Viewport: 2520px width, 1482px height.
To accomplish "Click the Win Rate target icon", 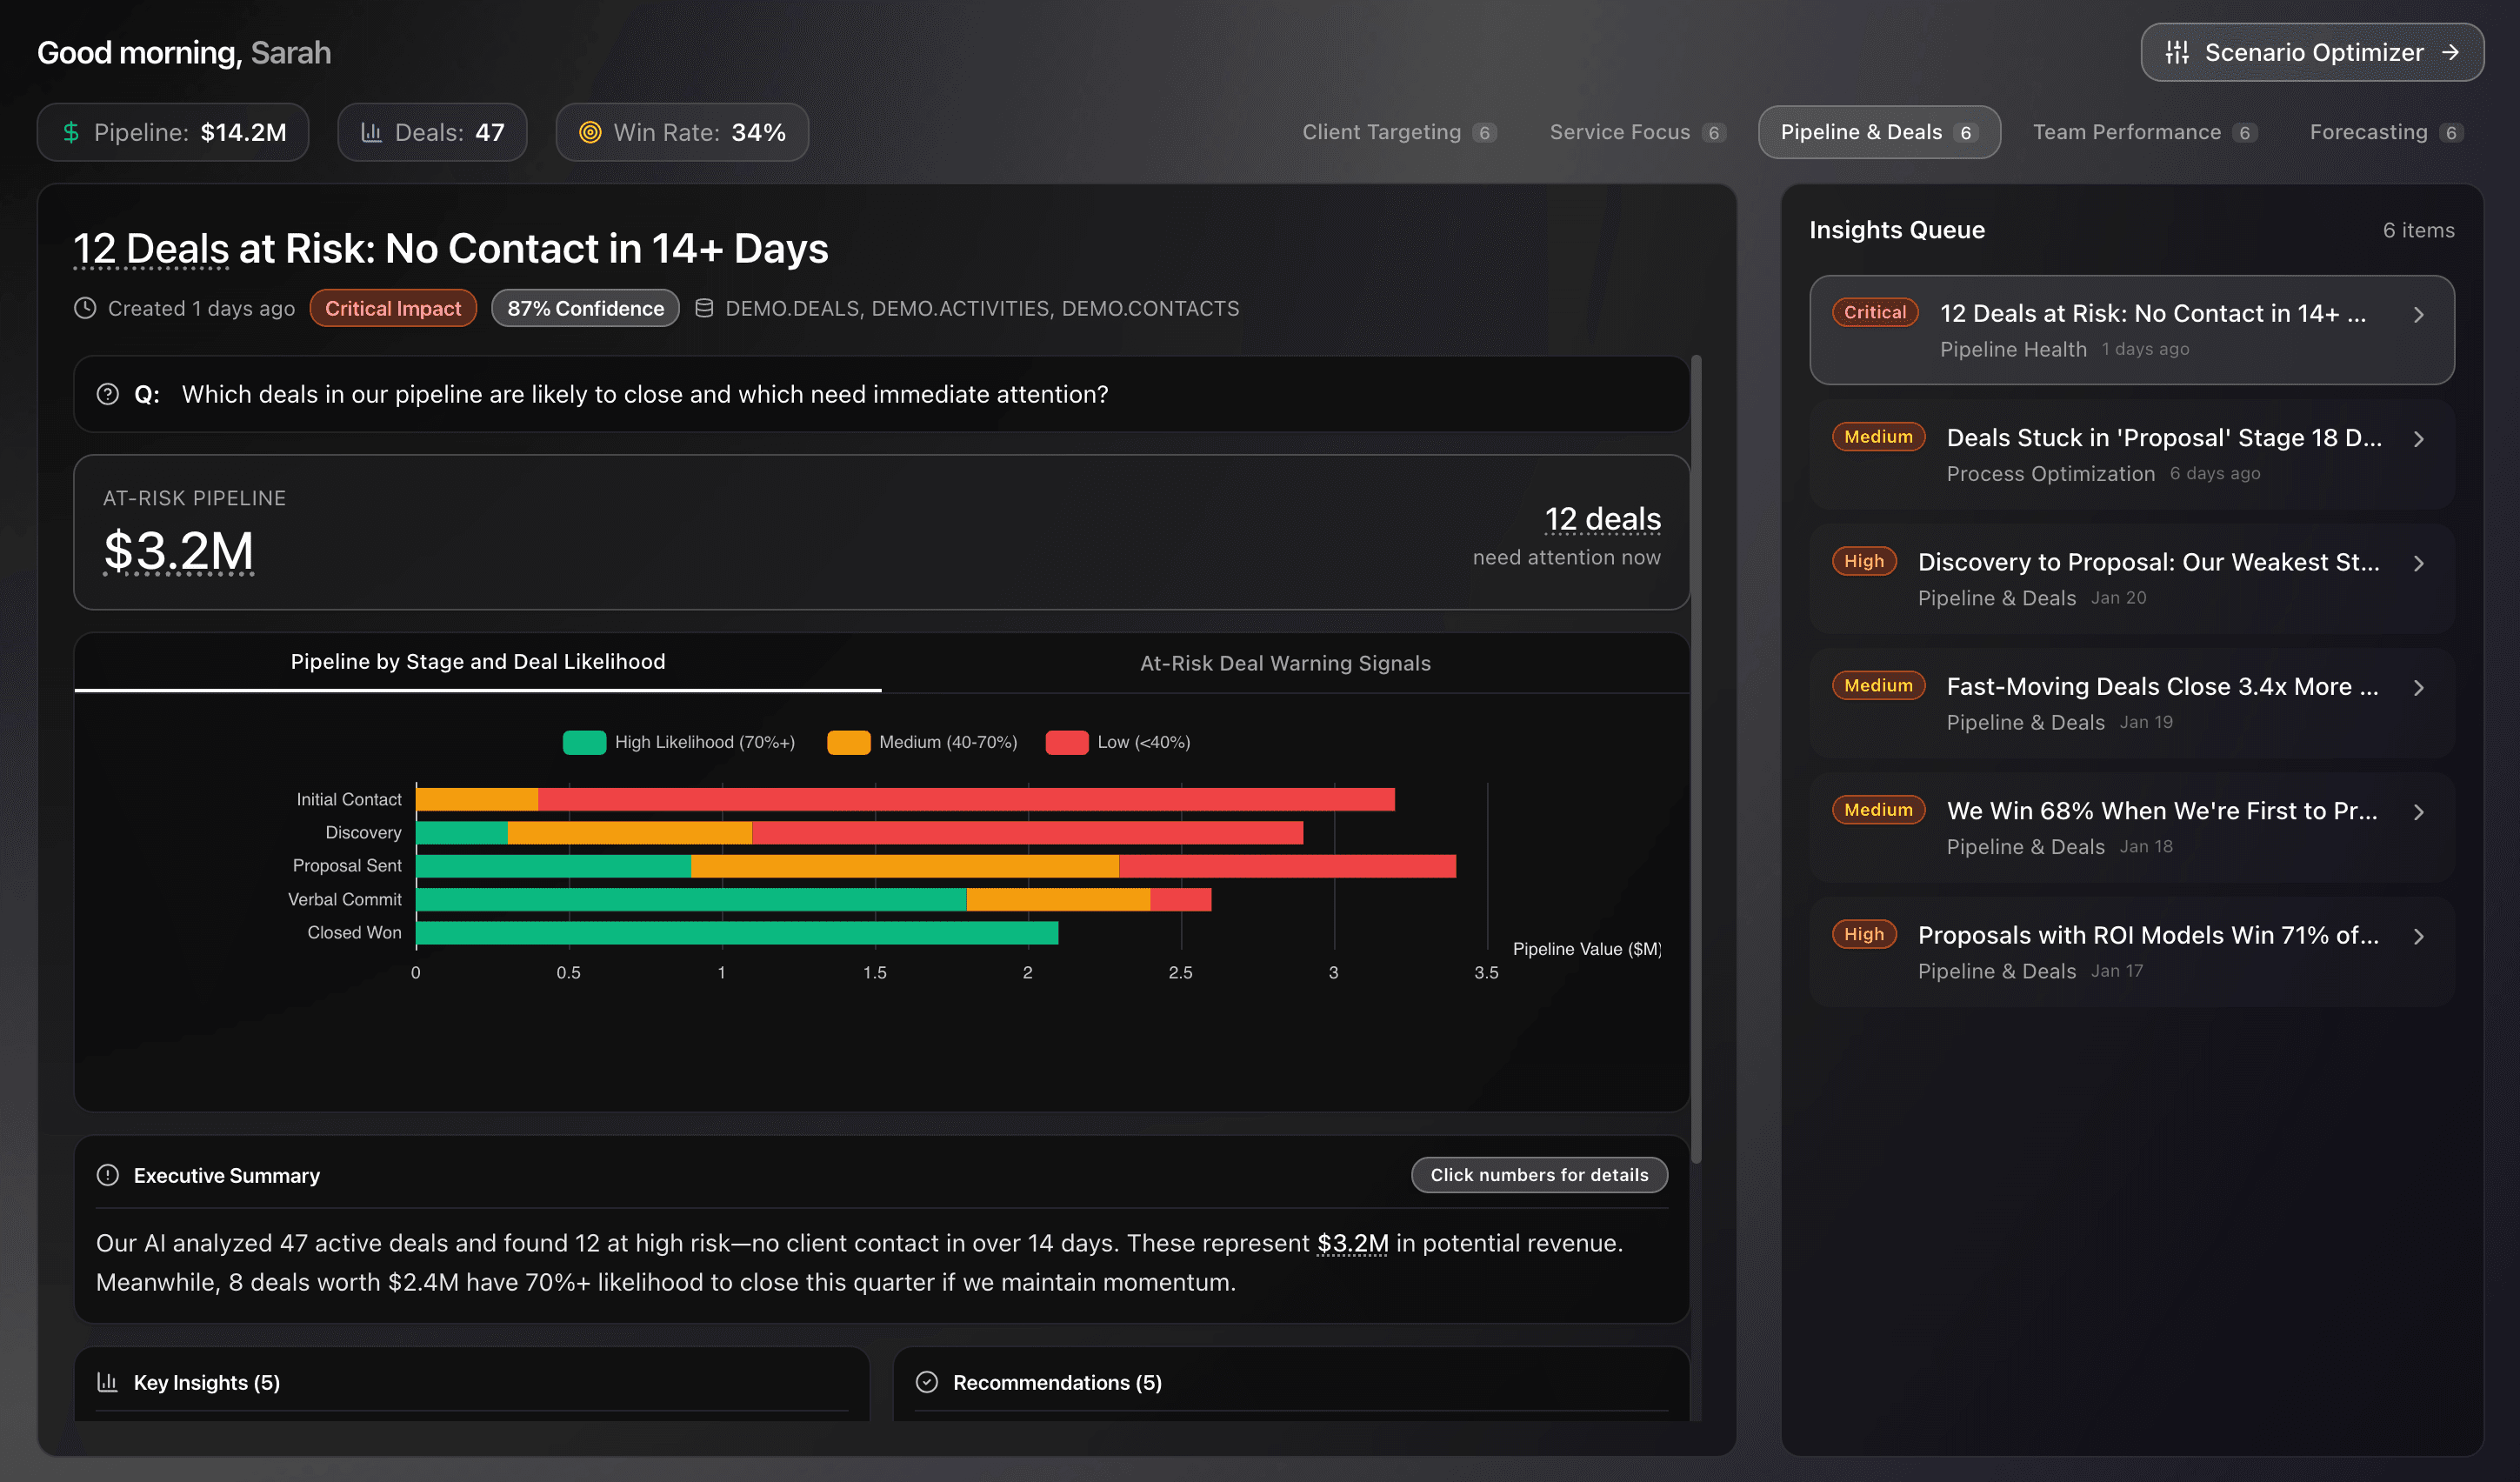I will tap(590, 132).
